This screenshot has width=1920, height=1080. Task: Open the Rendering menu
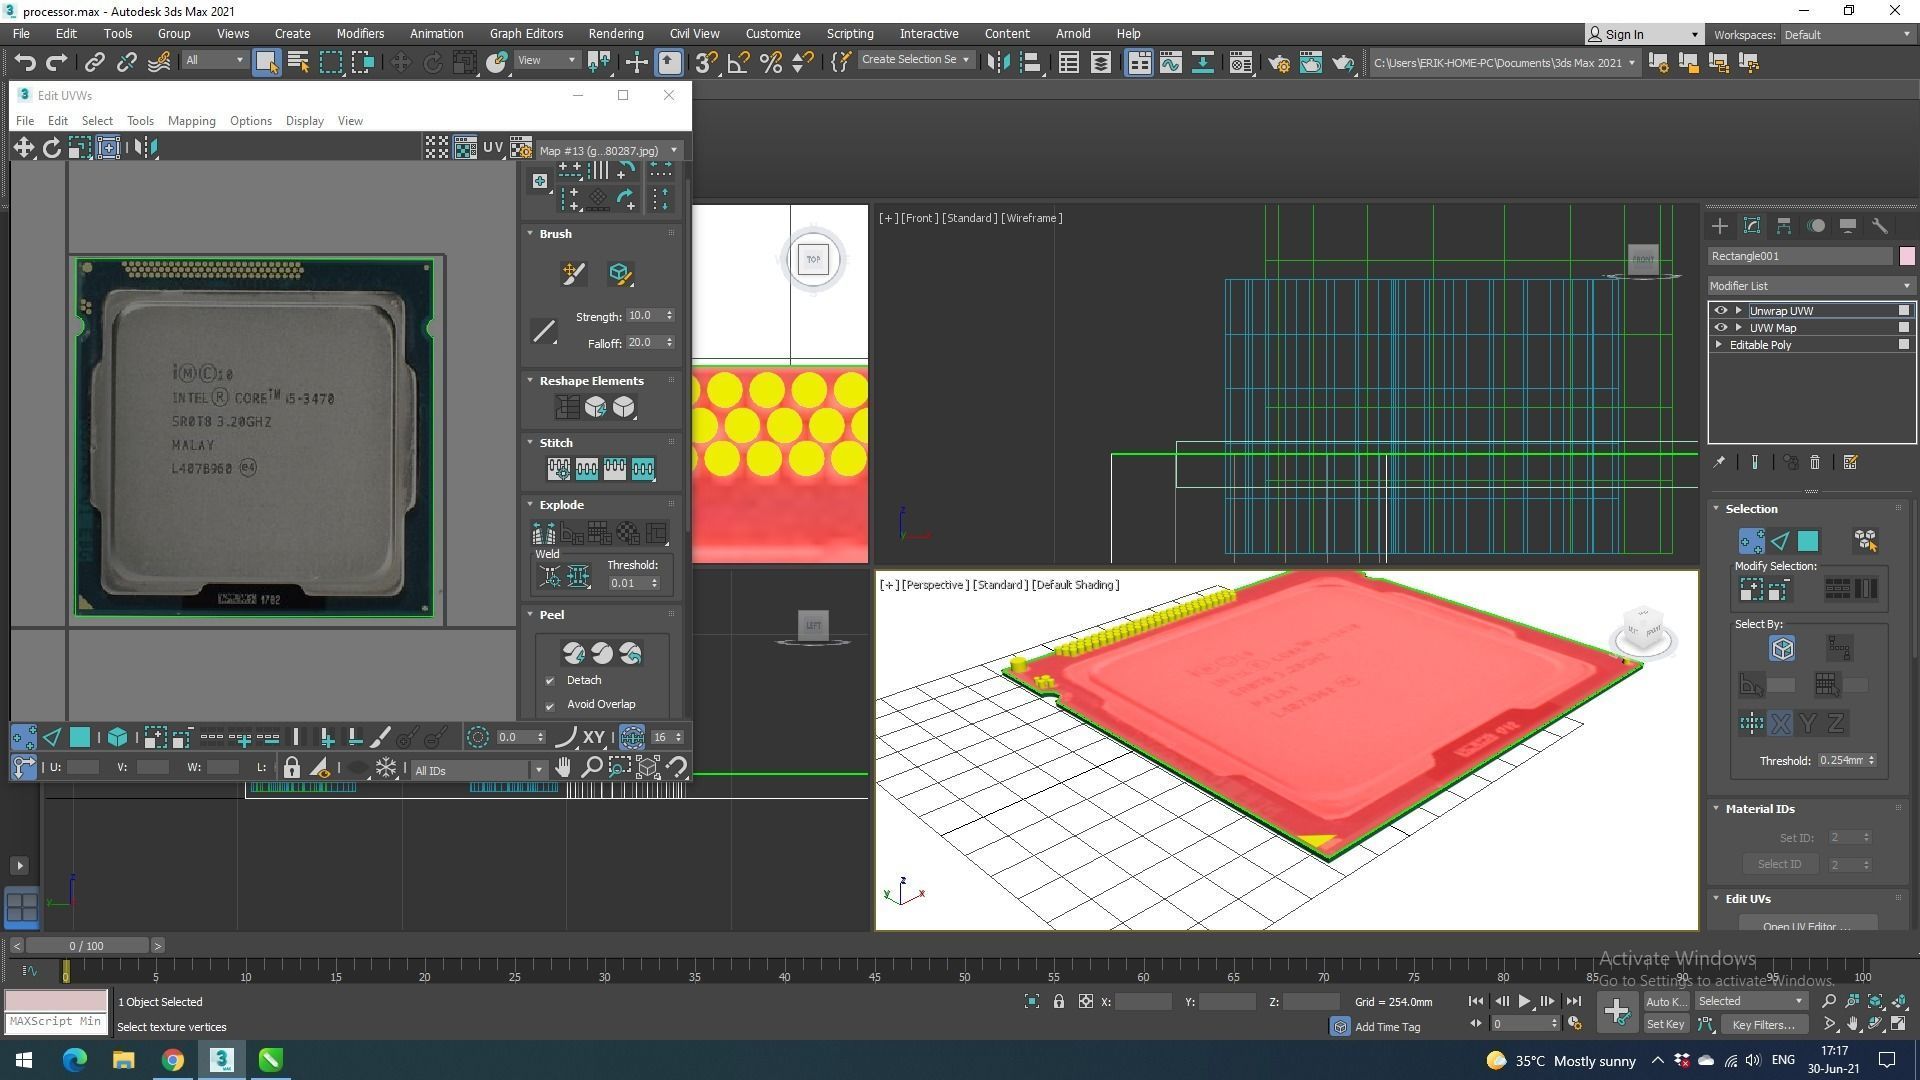pos(615,34)
